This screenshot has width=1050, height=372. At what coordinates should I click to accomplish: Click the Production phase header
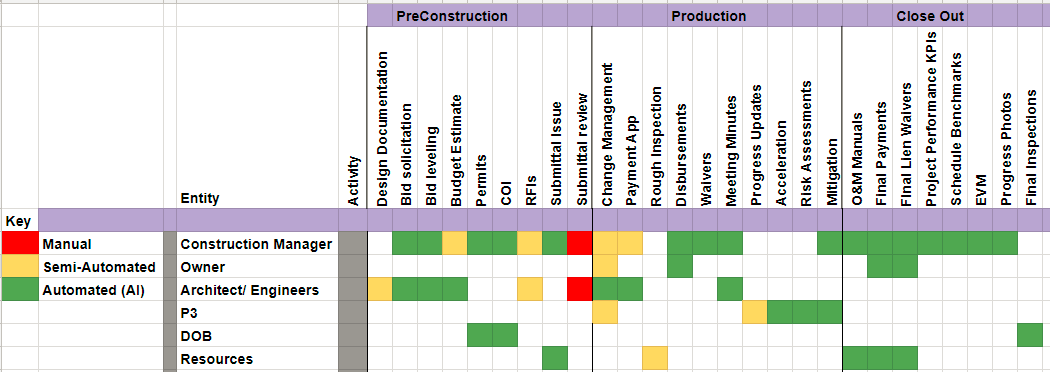point(708,16)
